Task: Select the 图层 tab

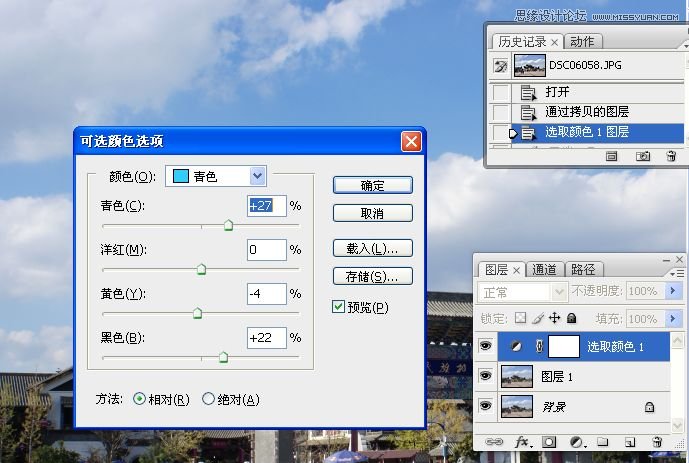Action: (496, 270)
